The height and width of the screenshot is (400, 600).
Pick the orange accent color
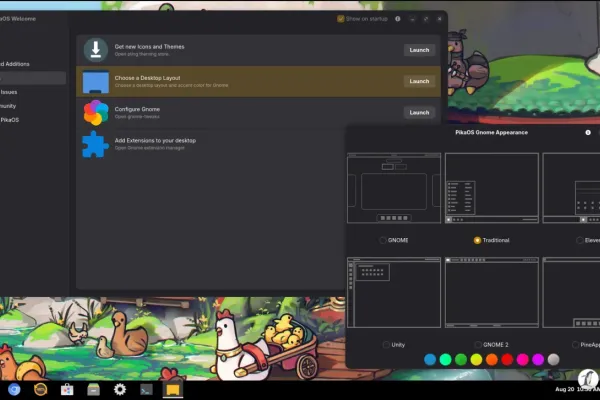[492, 359]
